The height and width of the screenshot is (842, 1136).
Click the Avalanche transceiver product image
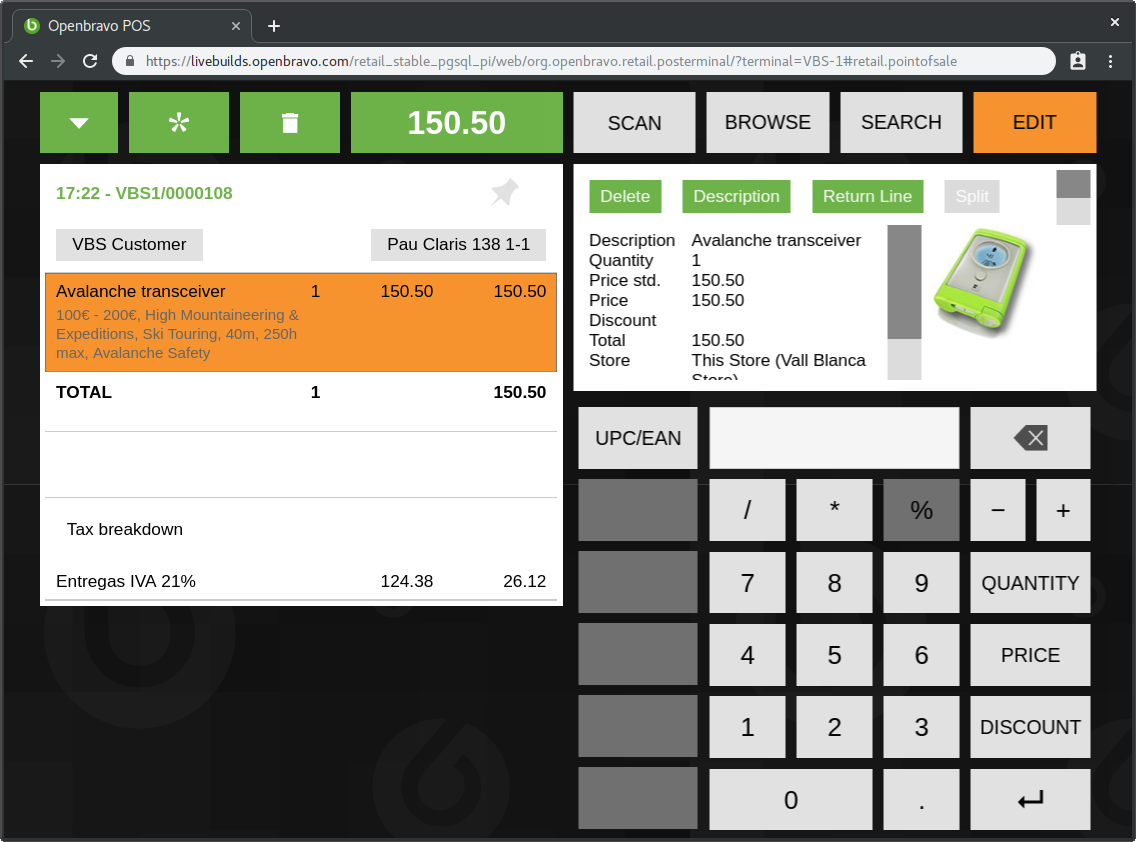982,283
